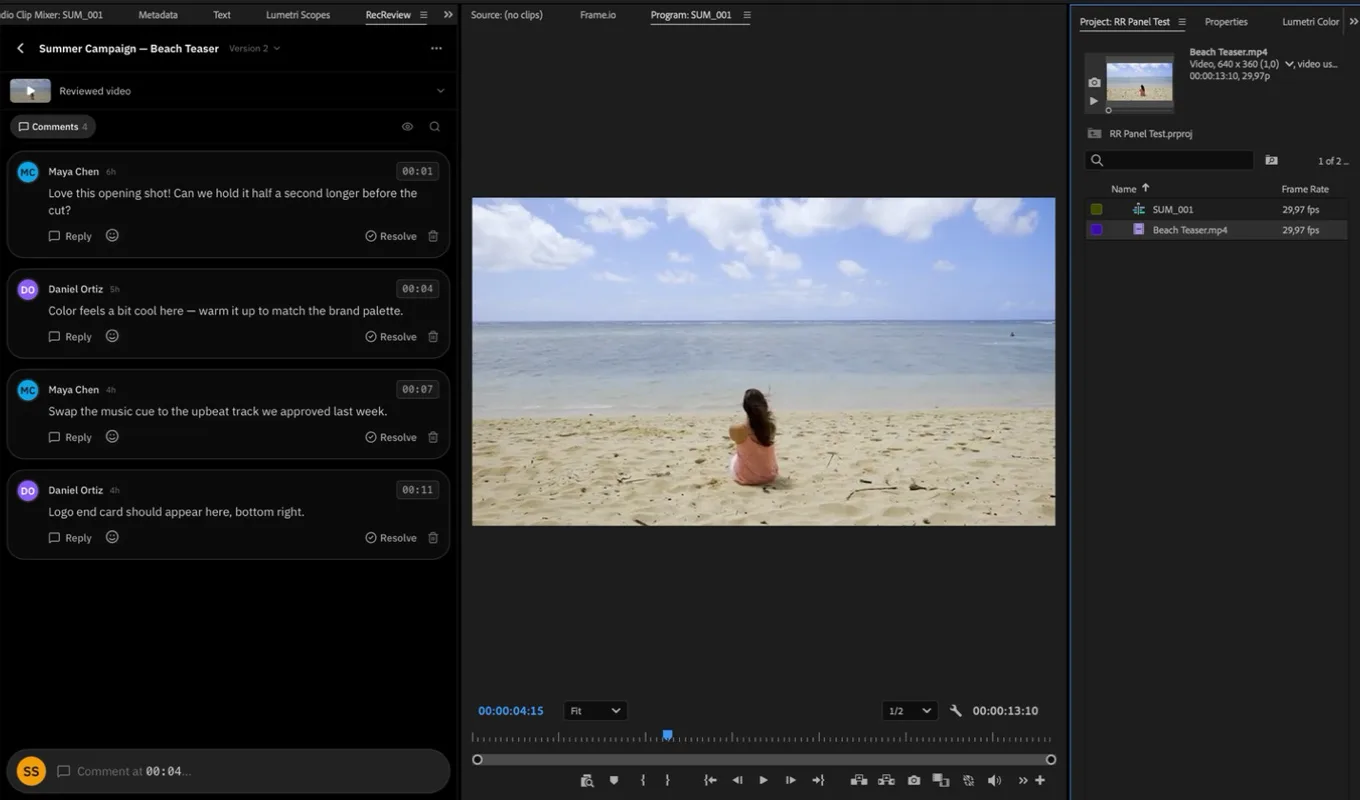Screen dimensions: 1360x800
Task: Search comments with the magnifier icon
Action: coord(434,127)
